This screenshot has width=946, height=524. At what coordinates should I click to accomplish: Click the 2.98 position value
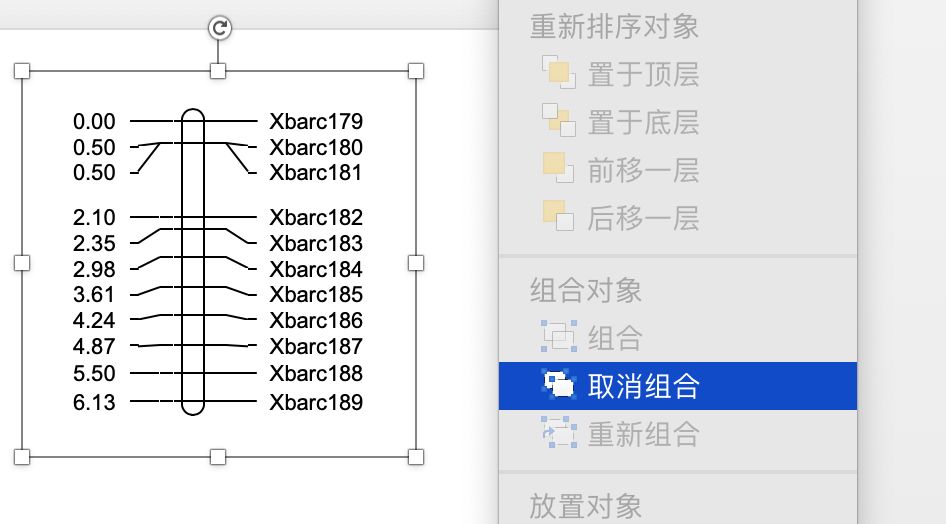(x=94, y=269)
